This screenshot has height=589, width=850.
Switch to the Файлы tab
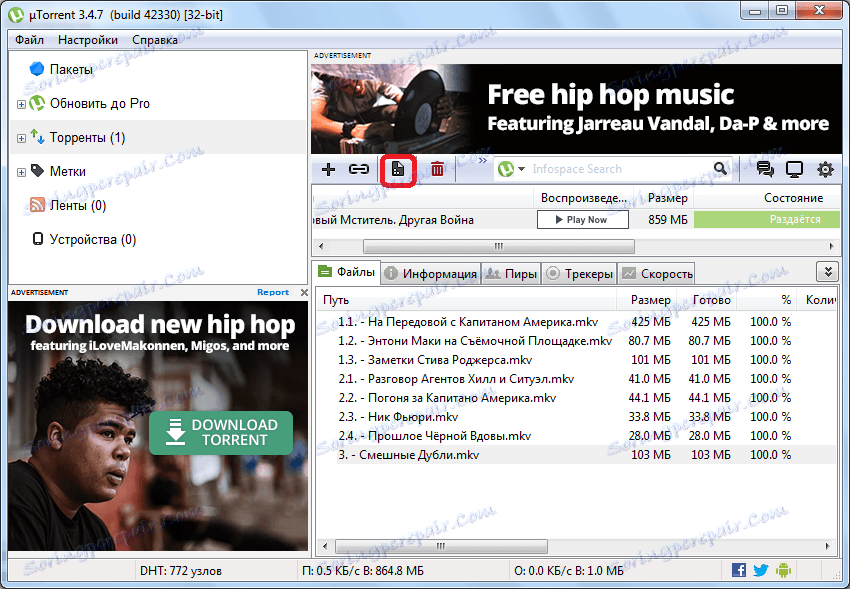click(x=347, y=272)
